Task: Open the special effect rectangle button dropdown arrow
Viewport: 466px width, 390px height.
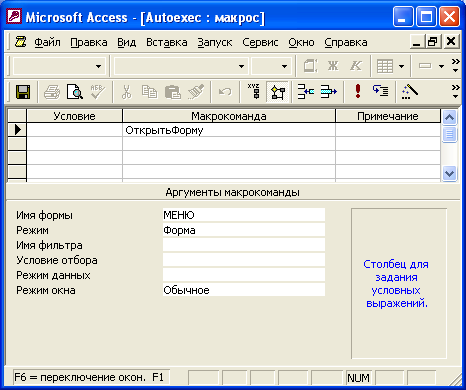Action: pyautogui.click(x=441, y=66)
